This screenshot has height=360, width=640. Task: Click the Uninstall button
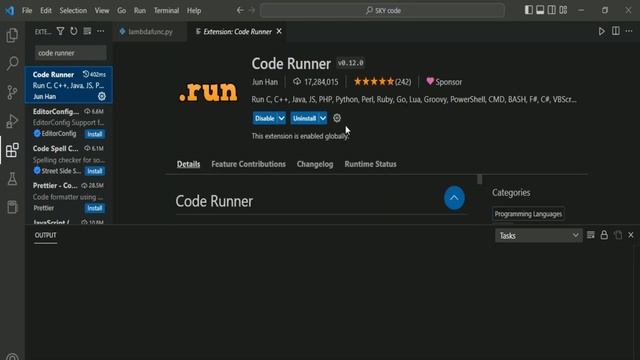304,118
